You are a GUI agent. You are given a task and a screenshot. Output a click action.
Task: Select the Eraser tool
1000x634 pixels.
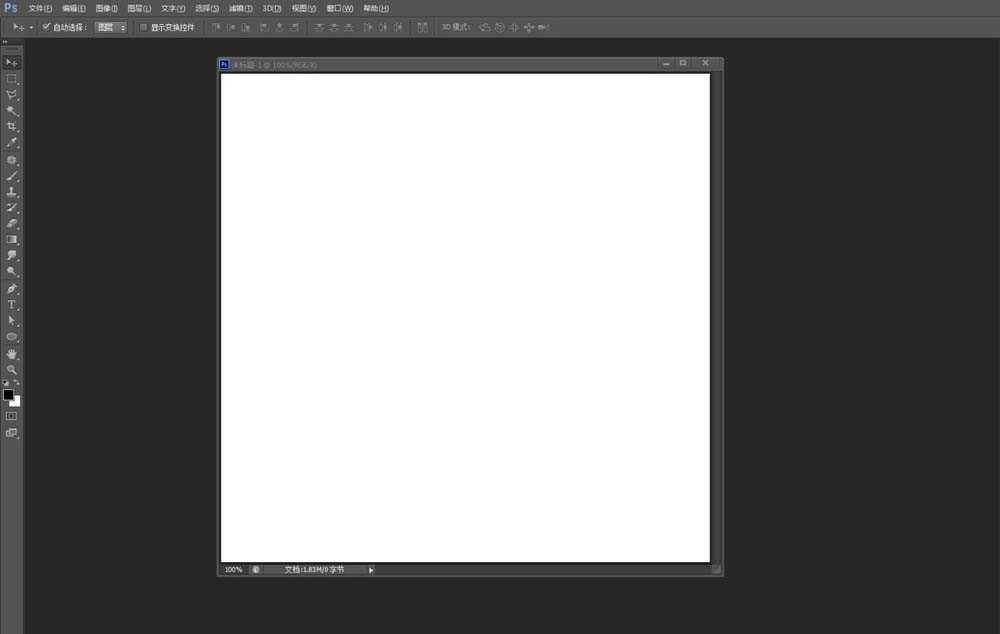click(12, 224)
